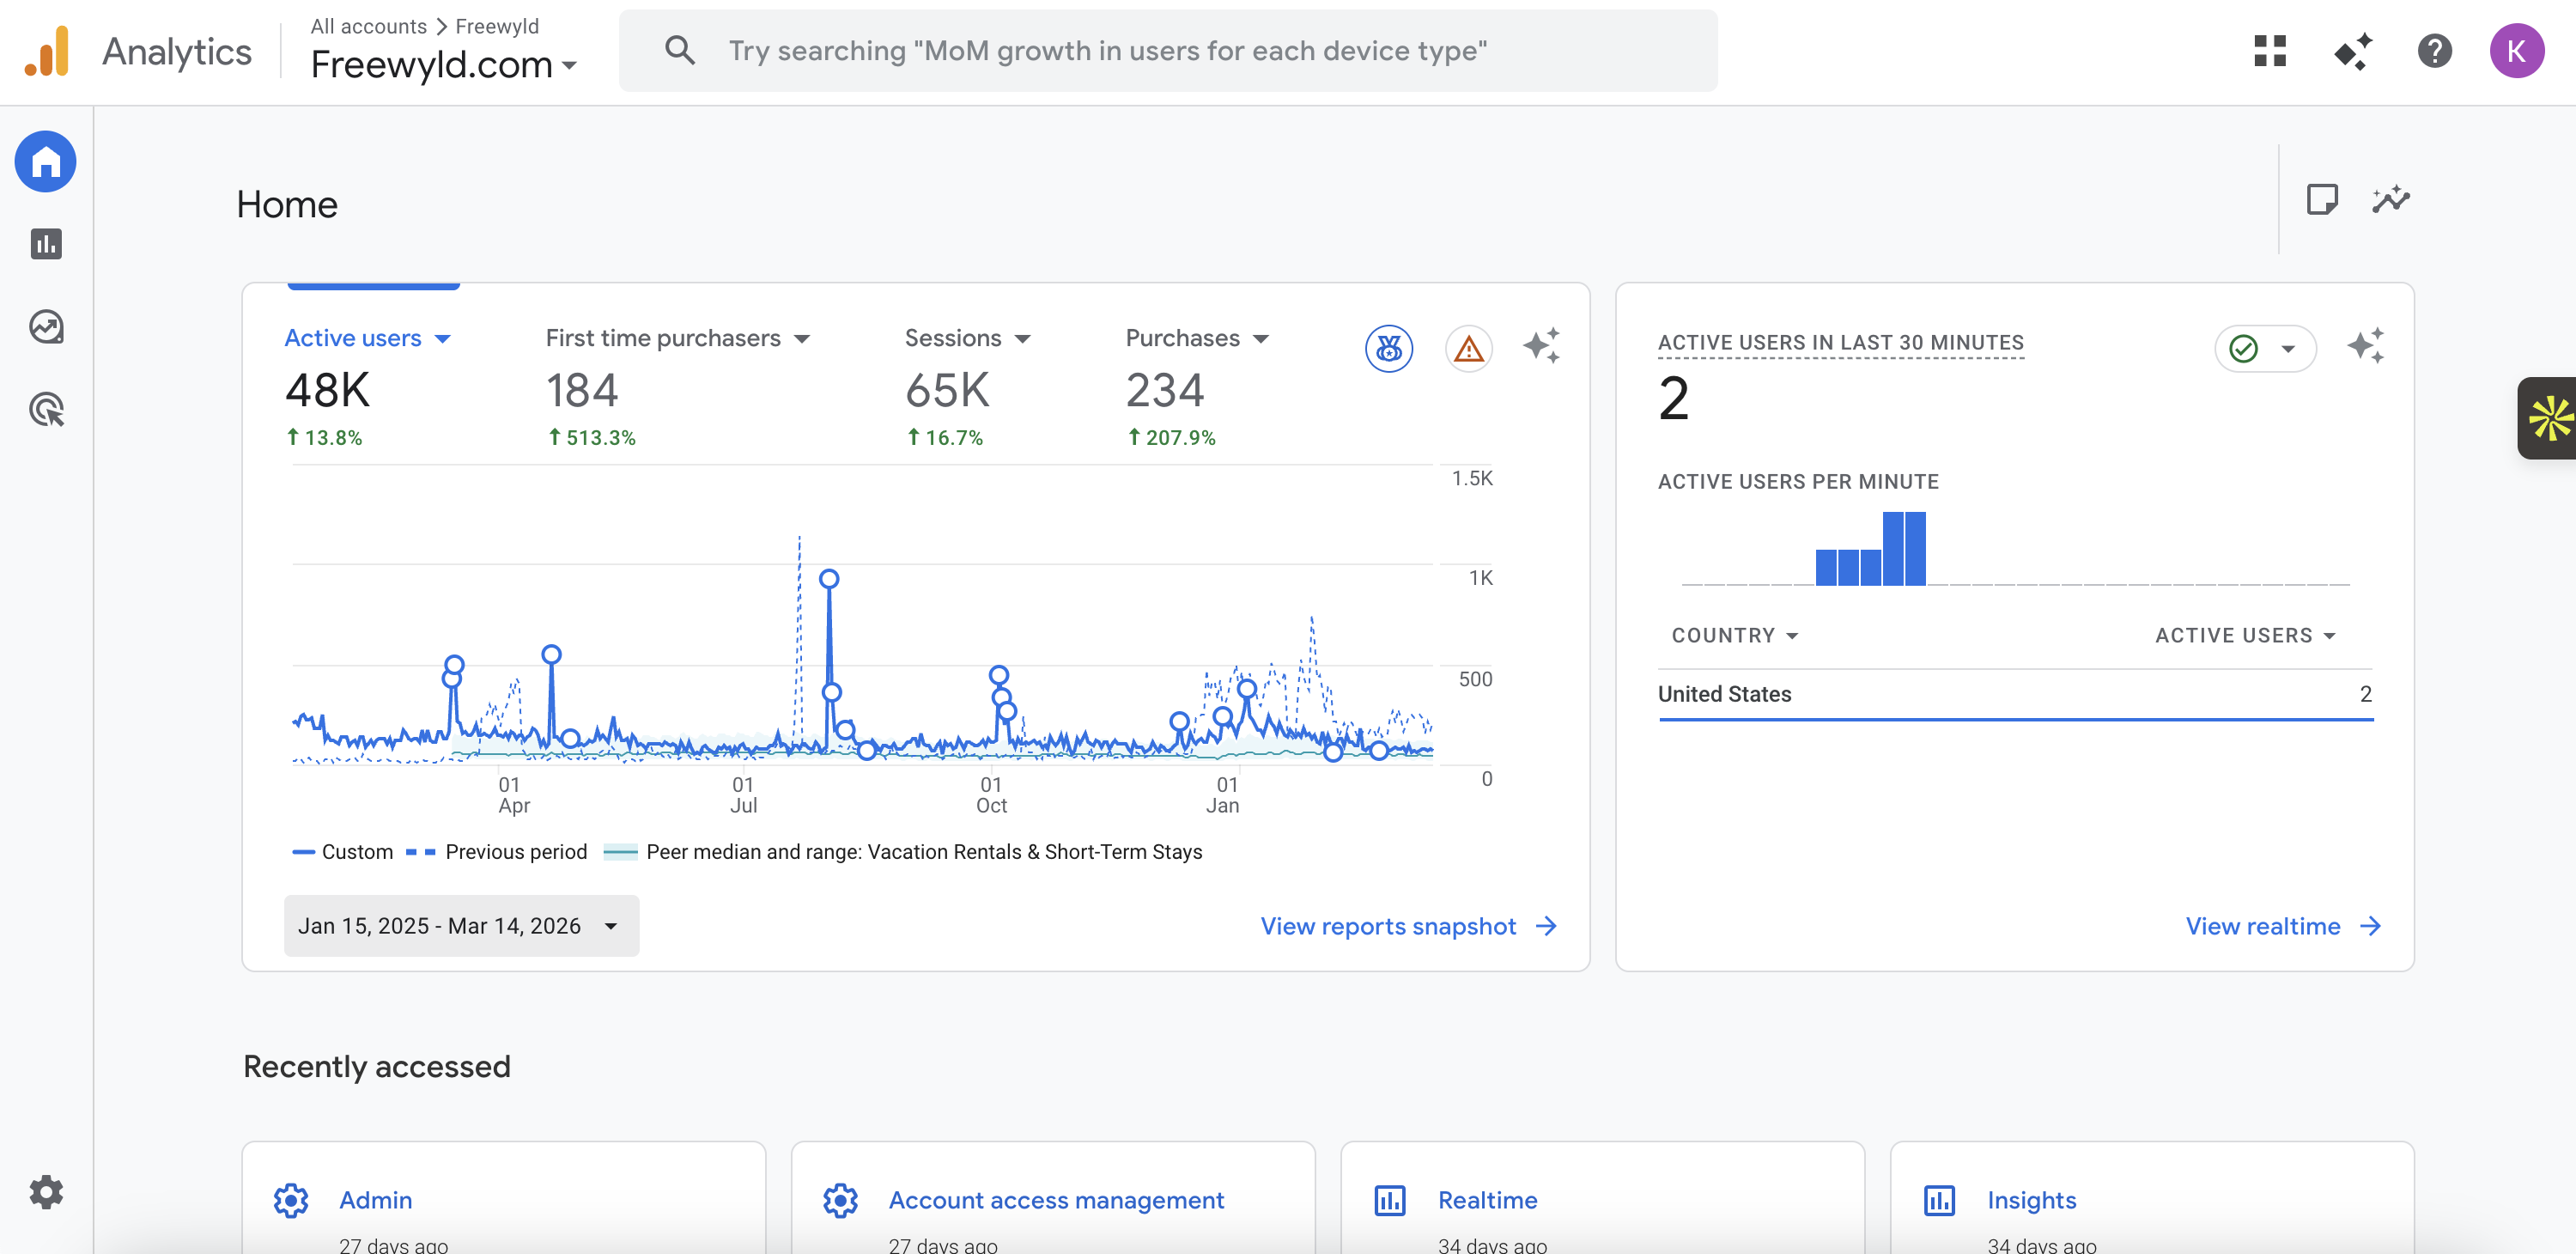The image size is (2576, 1254).
Task: Click the Google Analytics logo
Action: [x=47, y=51]
